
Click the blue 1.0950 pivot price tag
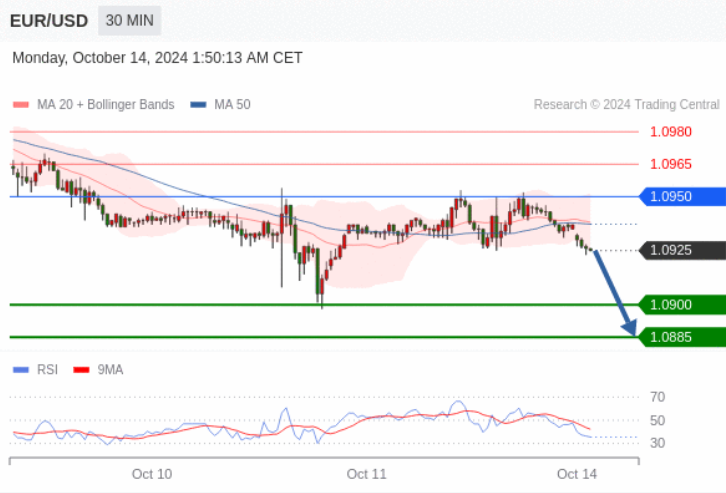(682, 196)
